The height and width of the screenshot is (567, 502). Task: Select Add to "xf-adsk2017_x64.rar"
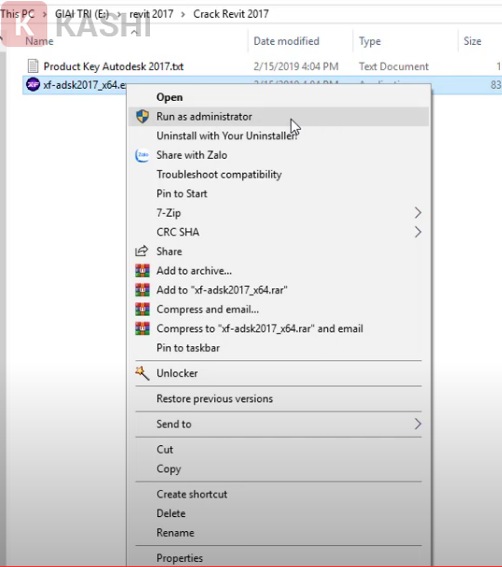point(222,290)
